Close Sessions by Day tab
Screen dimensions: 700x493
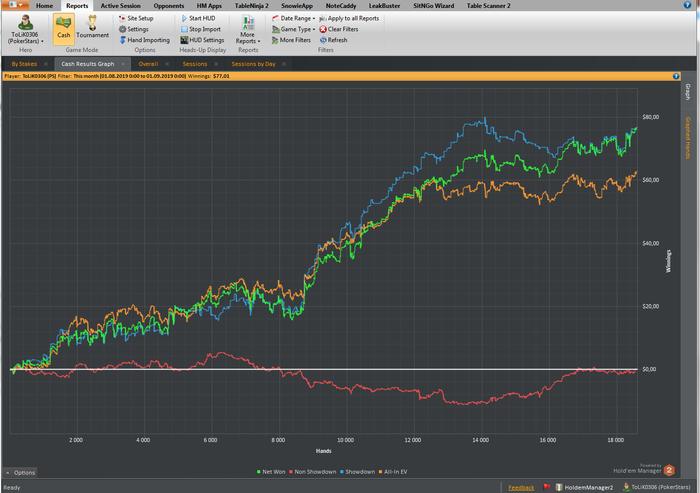pos(284,64)
